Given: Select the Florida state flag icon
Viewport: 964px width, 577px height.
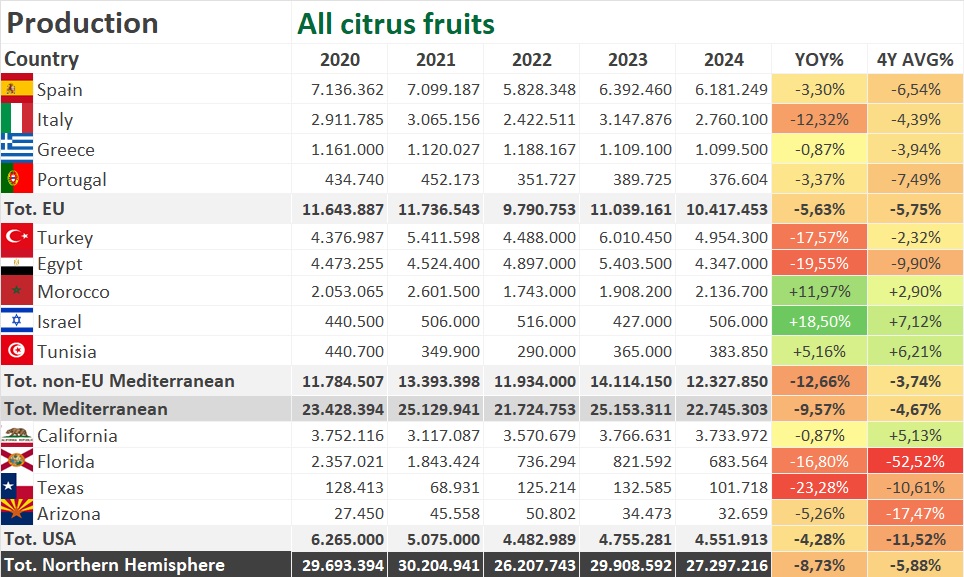Looking at the screenshot, I should tap(17, 461).
